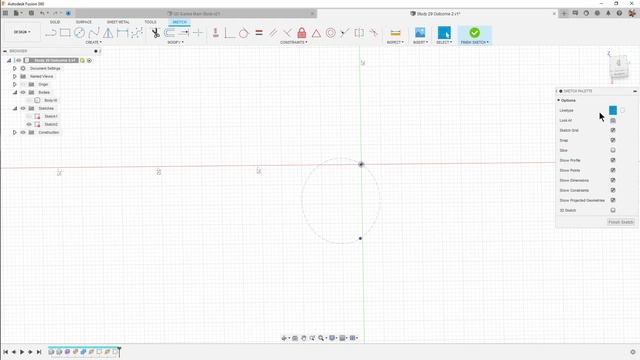Viewport: 640px width, 360px height.
Task: Click the Finish Sketch button in the palette
Action: (x=621, y=222)
